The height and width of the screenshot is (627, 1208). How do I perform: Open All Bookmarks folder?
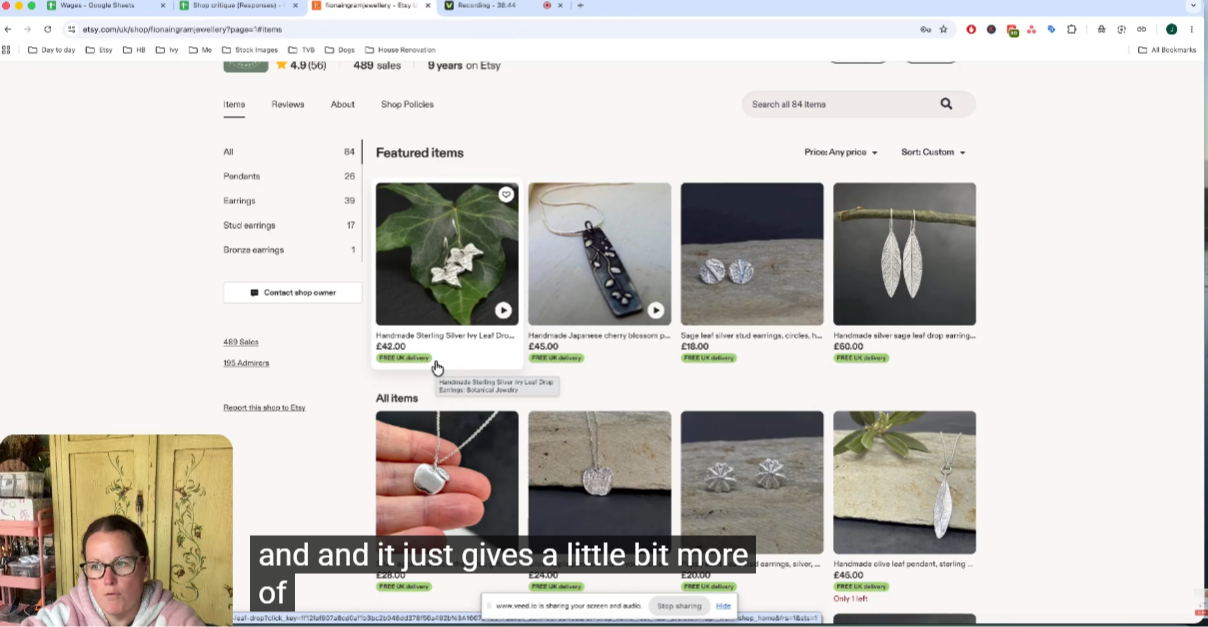coord(1167,49)
